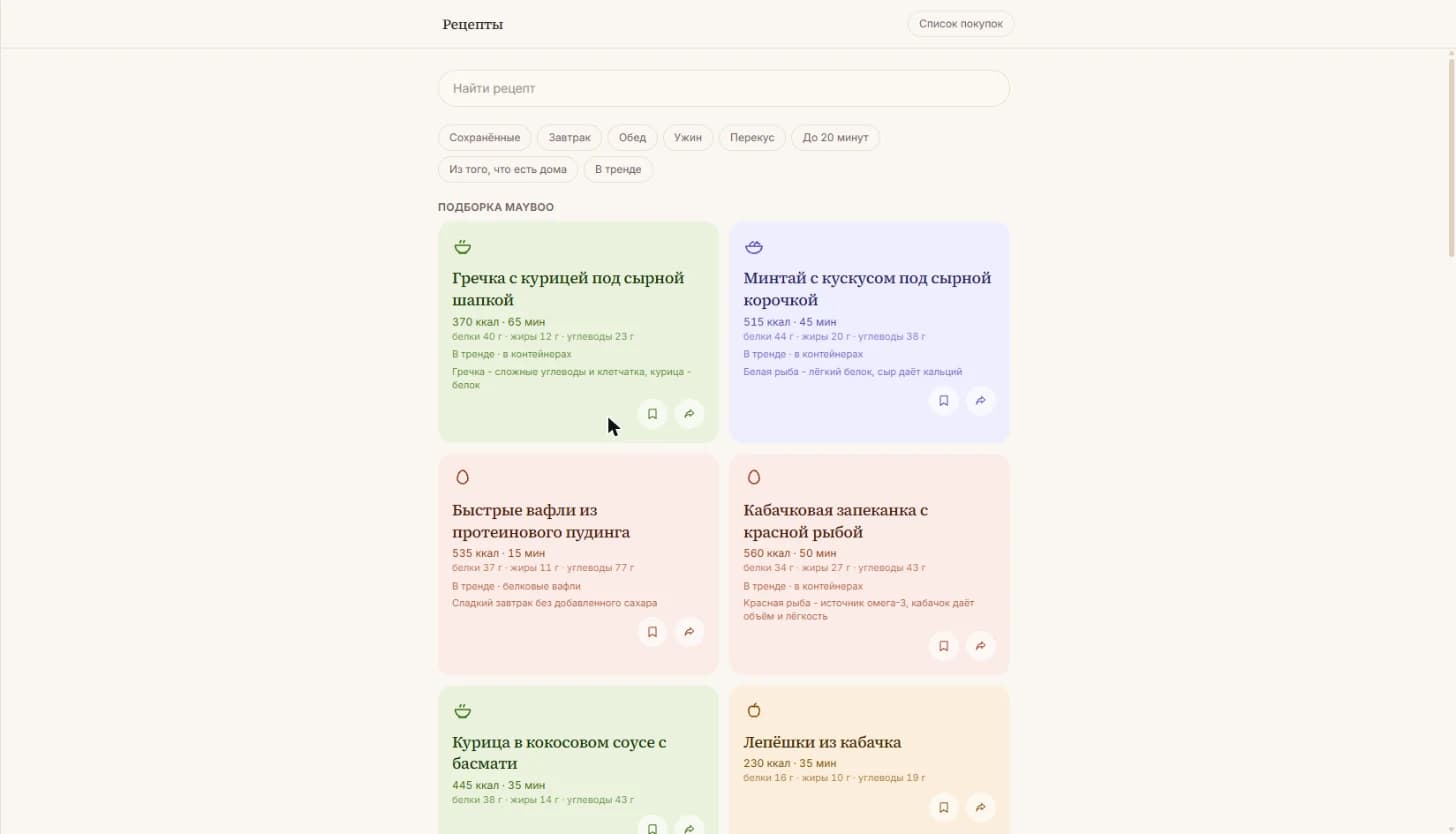
Task: Click the salad bowl icon on Минтай card
Action: (x=754, y=247)
